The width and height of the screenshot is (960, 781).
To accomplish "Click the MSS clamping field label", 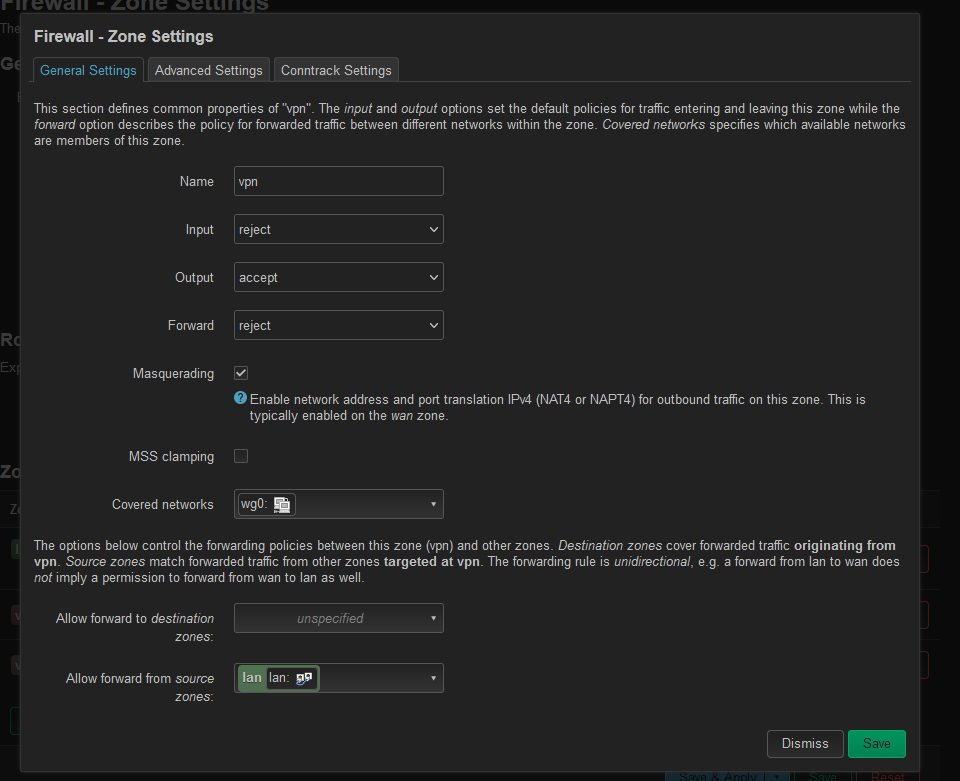I will tap(171, 457).
